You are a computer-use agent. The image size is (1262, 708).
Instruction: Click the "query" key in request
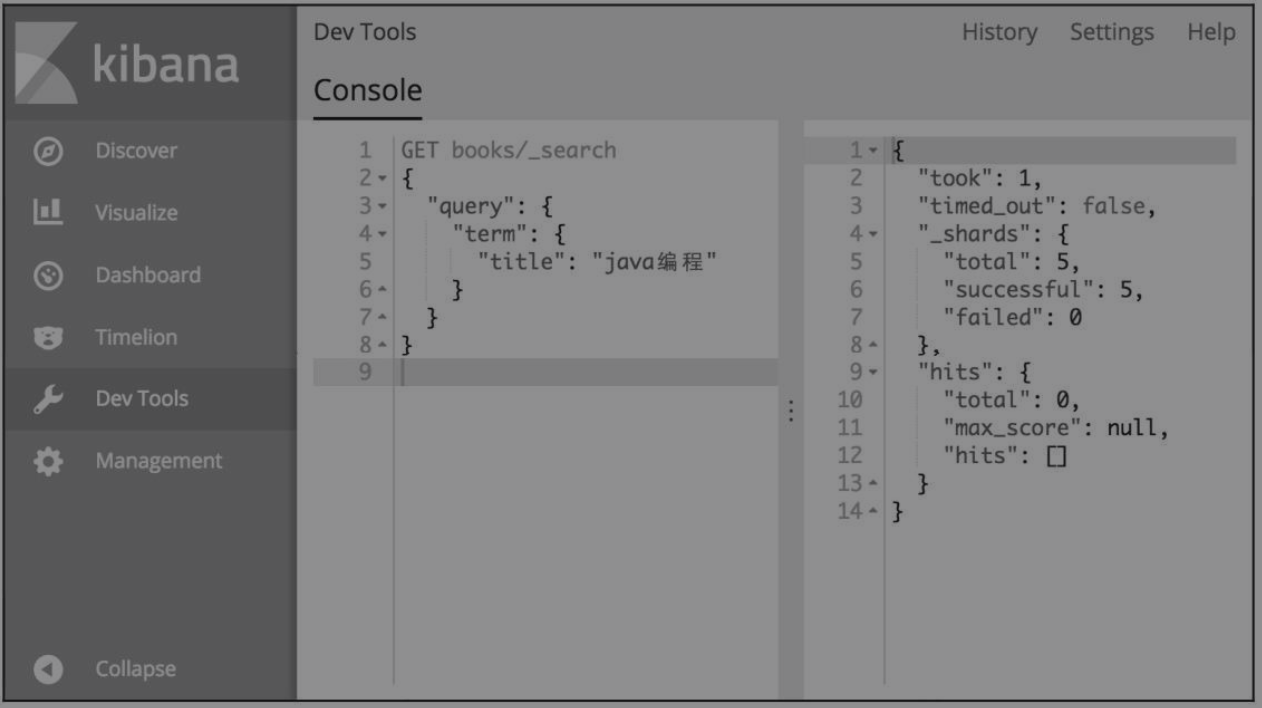coord(469,207)
